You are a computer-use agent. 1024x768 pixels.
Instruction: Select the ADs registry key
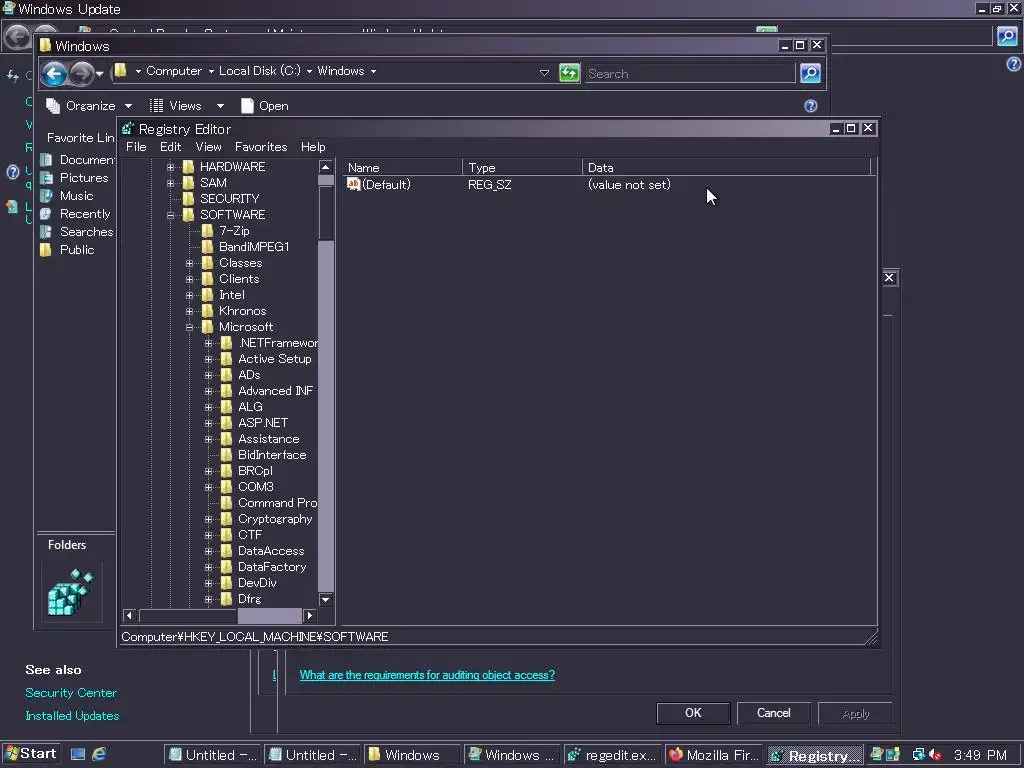[x=249, y=375]
